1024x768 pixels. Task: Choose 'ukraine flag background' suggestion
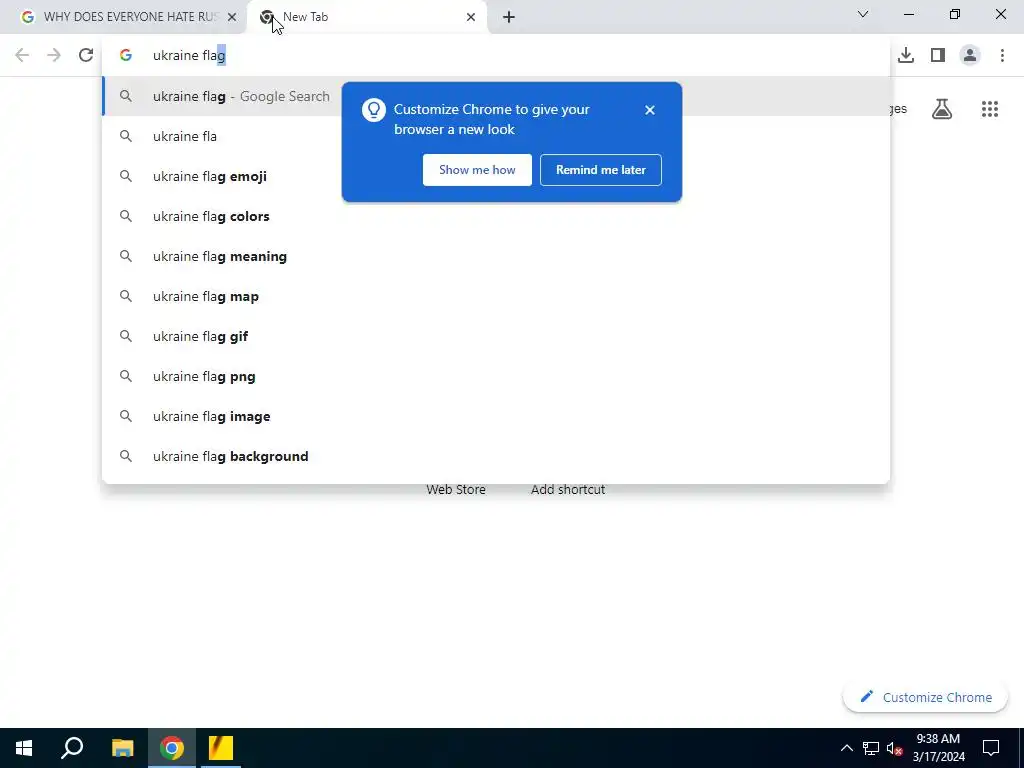coord(496,456)
